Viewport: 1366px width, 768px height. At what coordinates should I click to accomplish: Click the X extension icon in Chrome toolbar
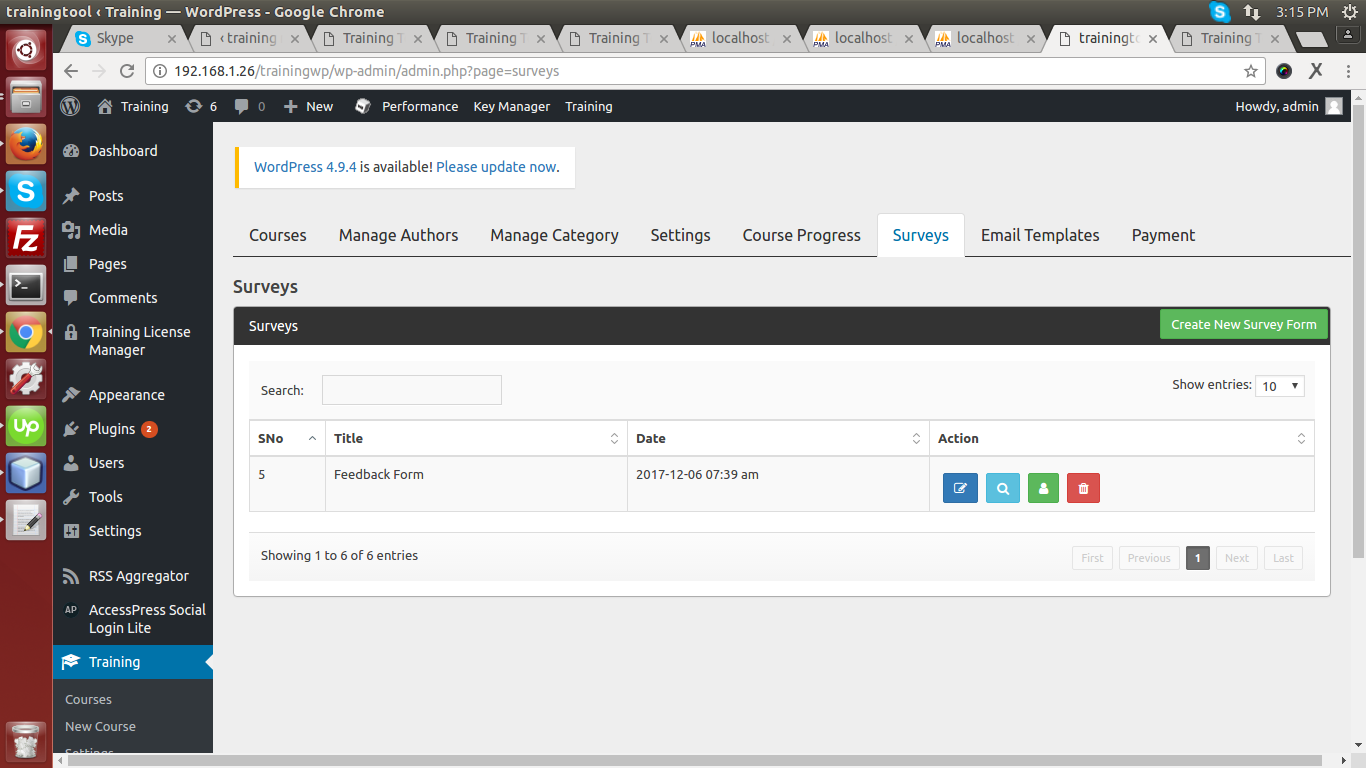point(1316,71)
